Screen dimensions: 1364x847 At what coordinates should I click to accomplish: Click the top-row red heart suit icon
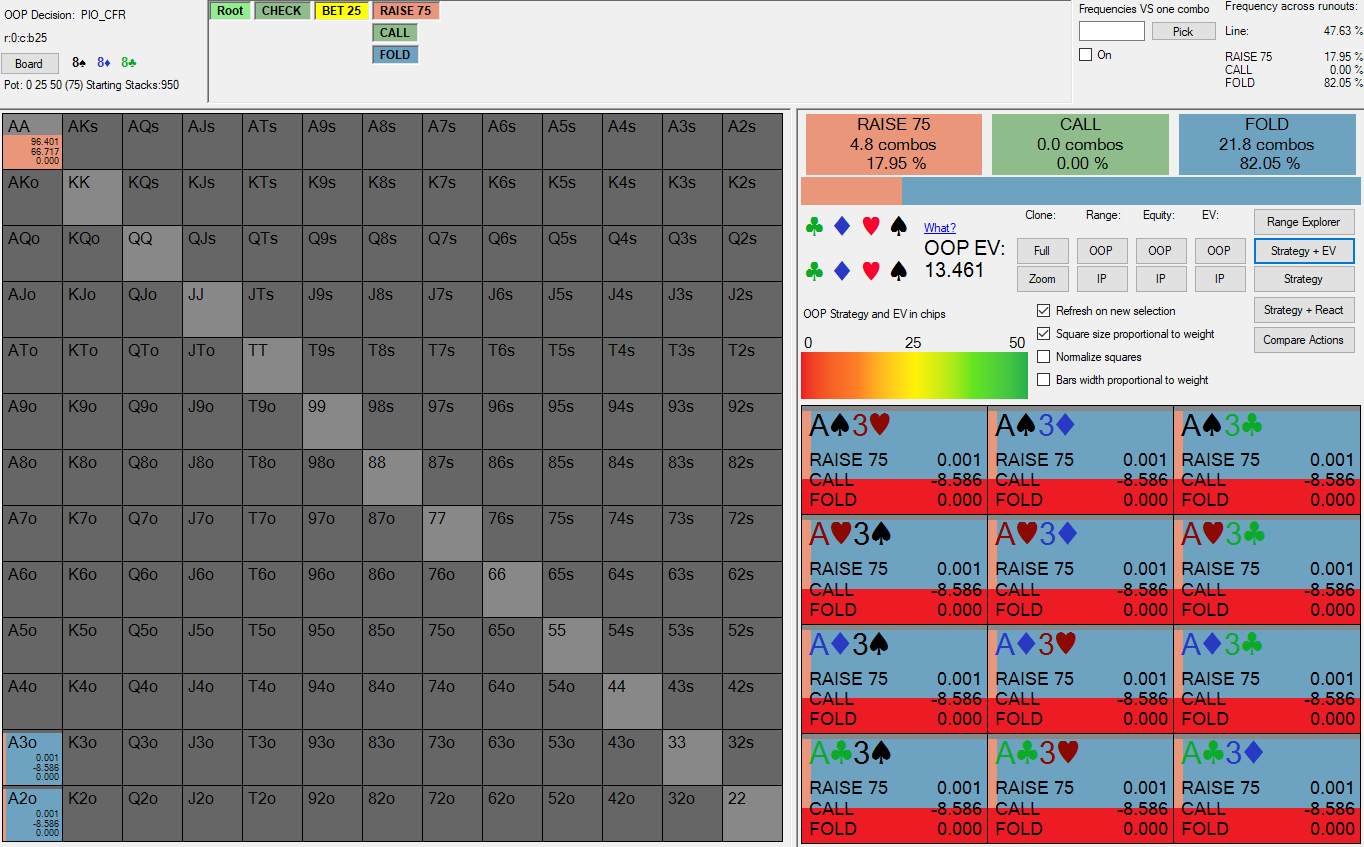pyautogui.click(x=871, y=227)
